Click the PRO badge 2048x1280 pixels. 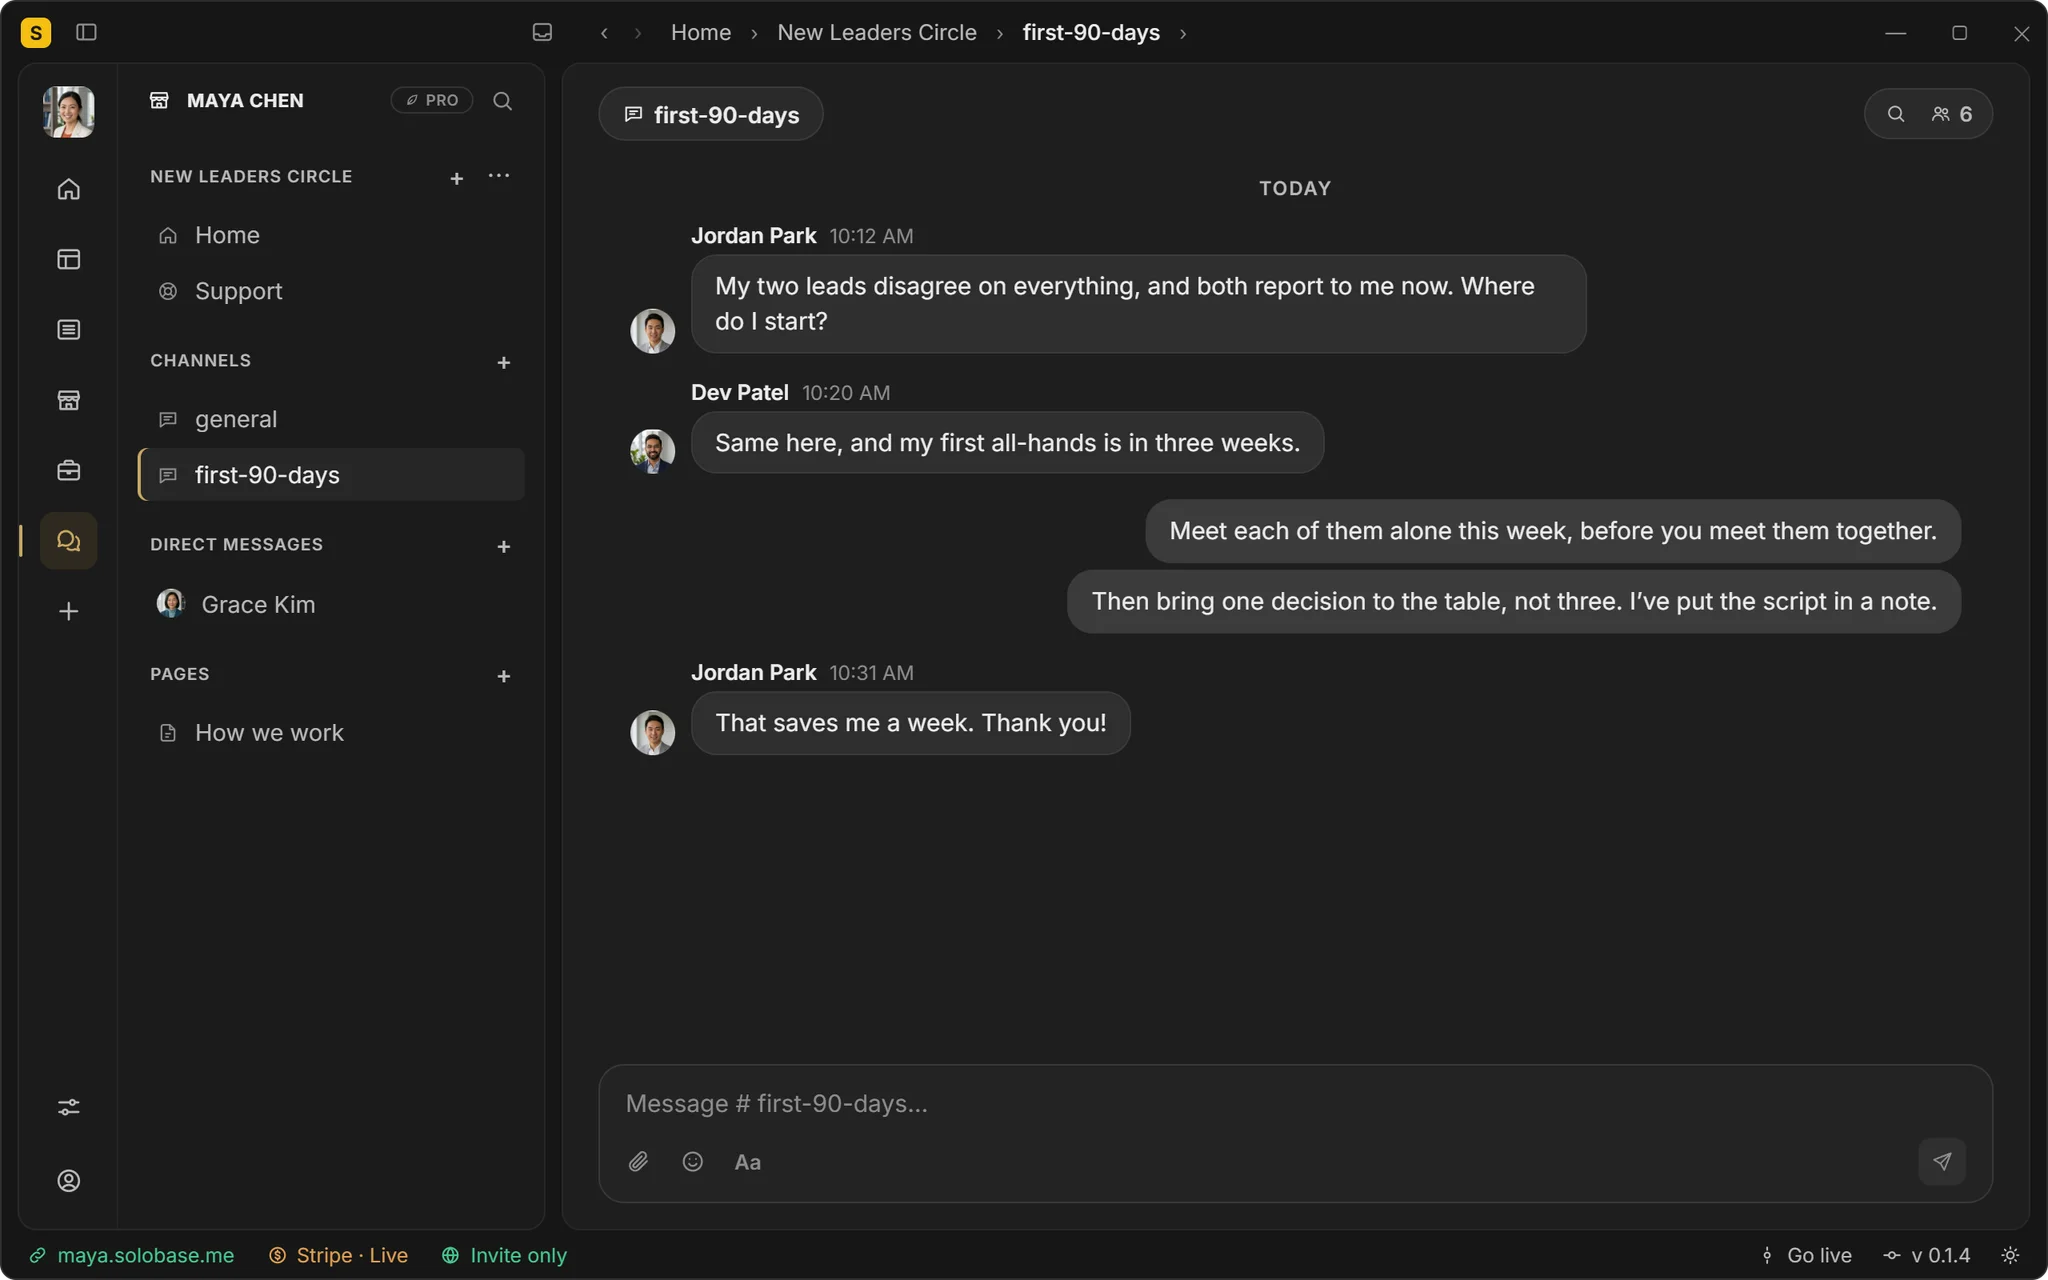click(432, 100)
